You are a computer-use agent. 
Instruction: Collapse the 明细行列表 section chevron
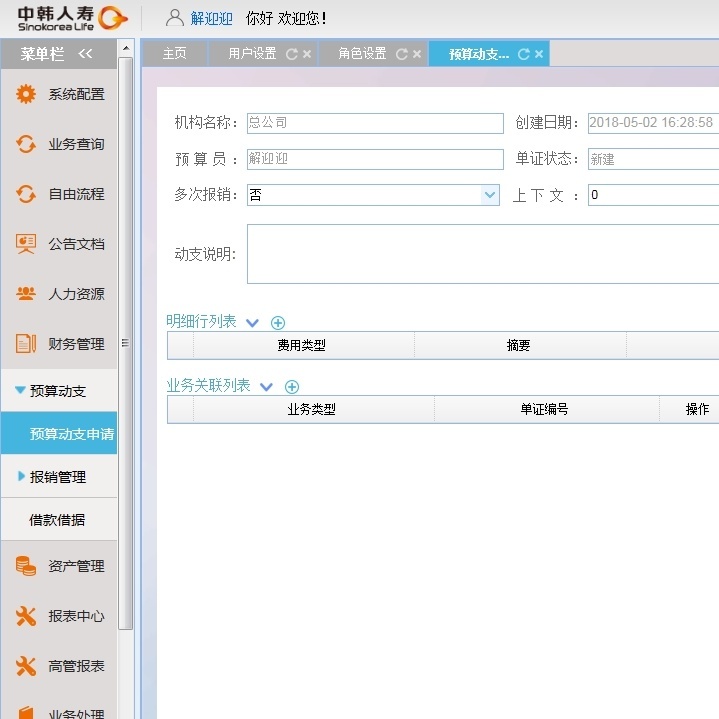tap(252, 322)
